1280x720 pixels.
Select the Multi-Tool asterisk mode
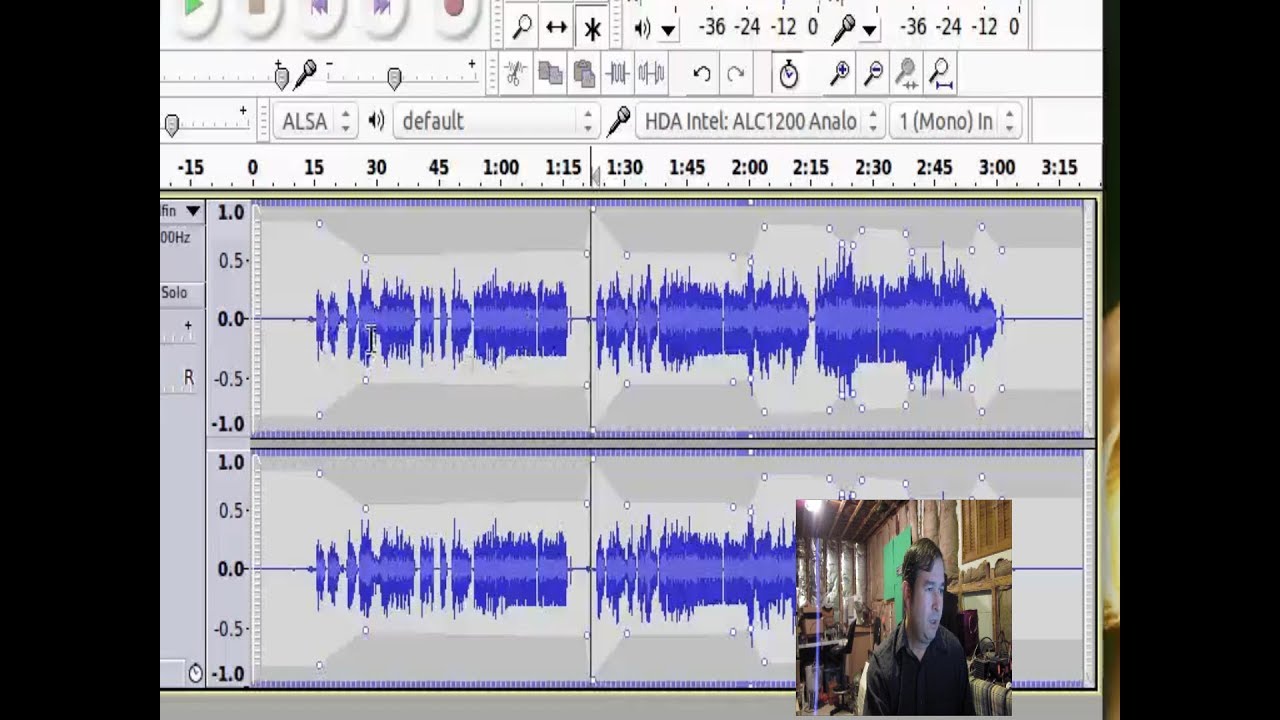592,28
